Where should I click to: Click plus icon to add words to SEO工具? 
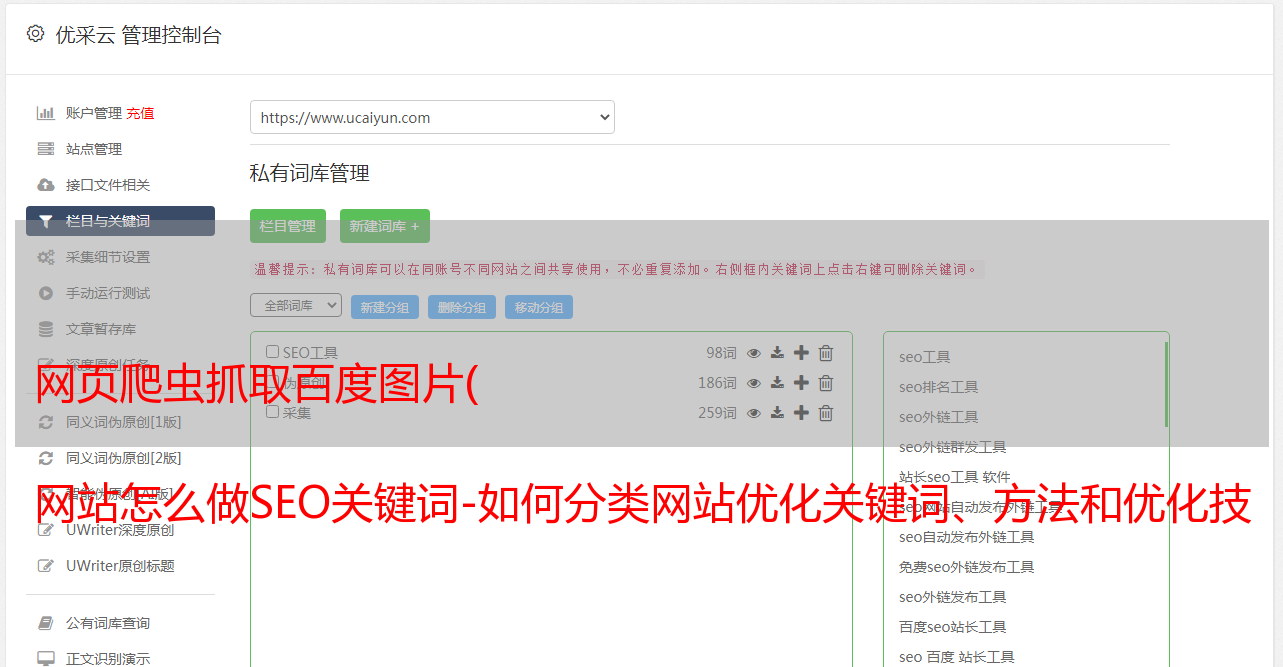point(801,353)
